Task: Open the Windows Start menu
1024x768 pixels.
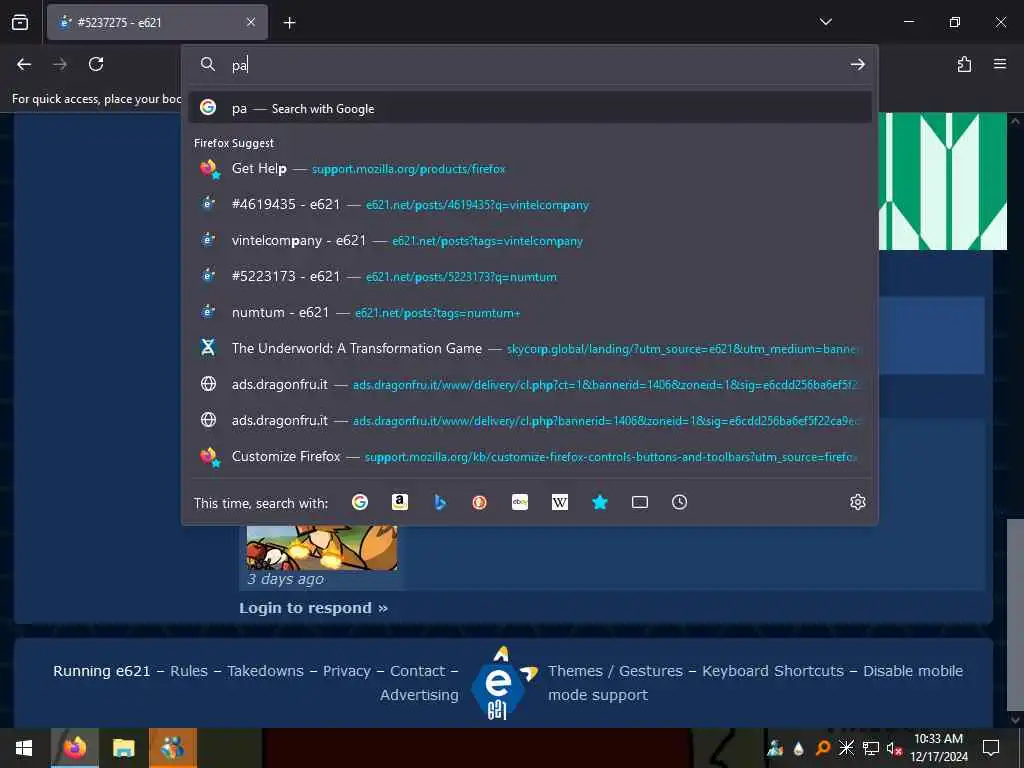Action: (24, 748)
